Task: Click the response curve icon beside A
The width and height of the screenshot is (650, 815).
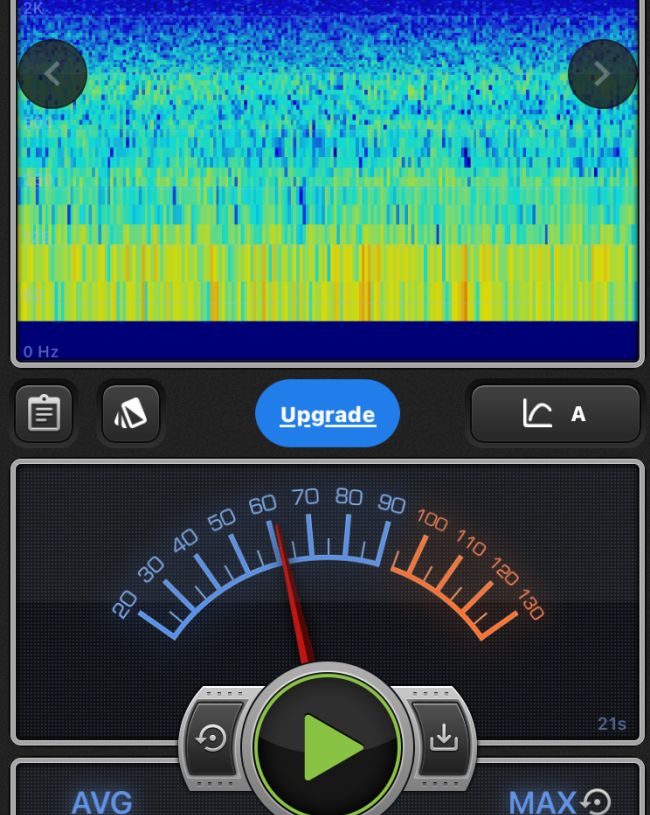Action: coord(537,414)
